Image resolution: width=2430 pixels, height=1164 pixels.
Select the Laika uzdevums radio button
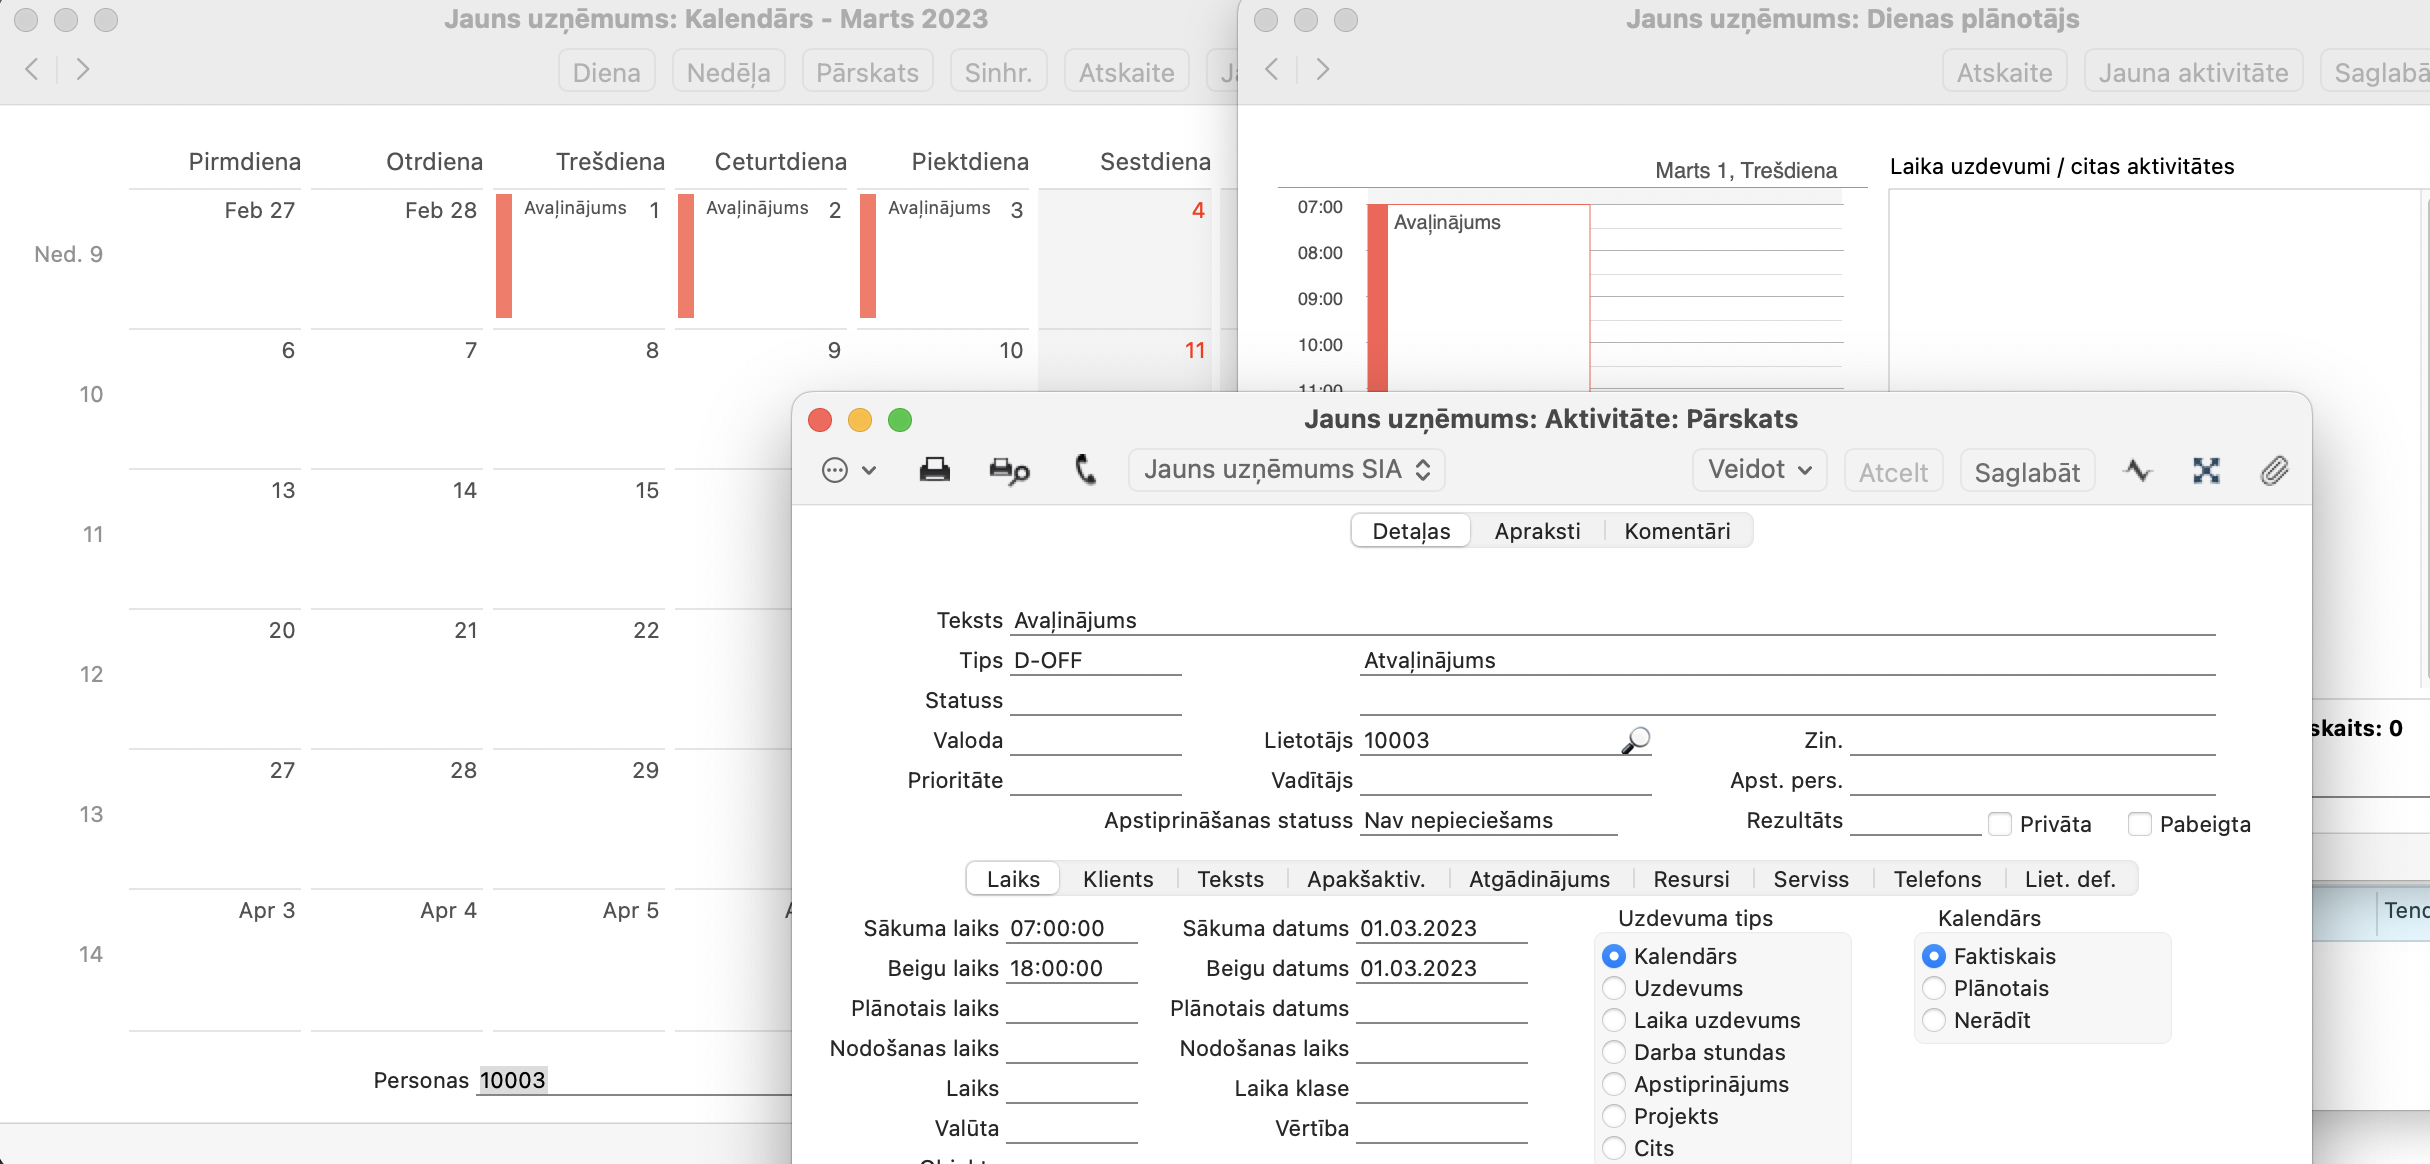[1614, 1020]
